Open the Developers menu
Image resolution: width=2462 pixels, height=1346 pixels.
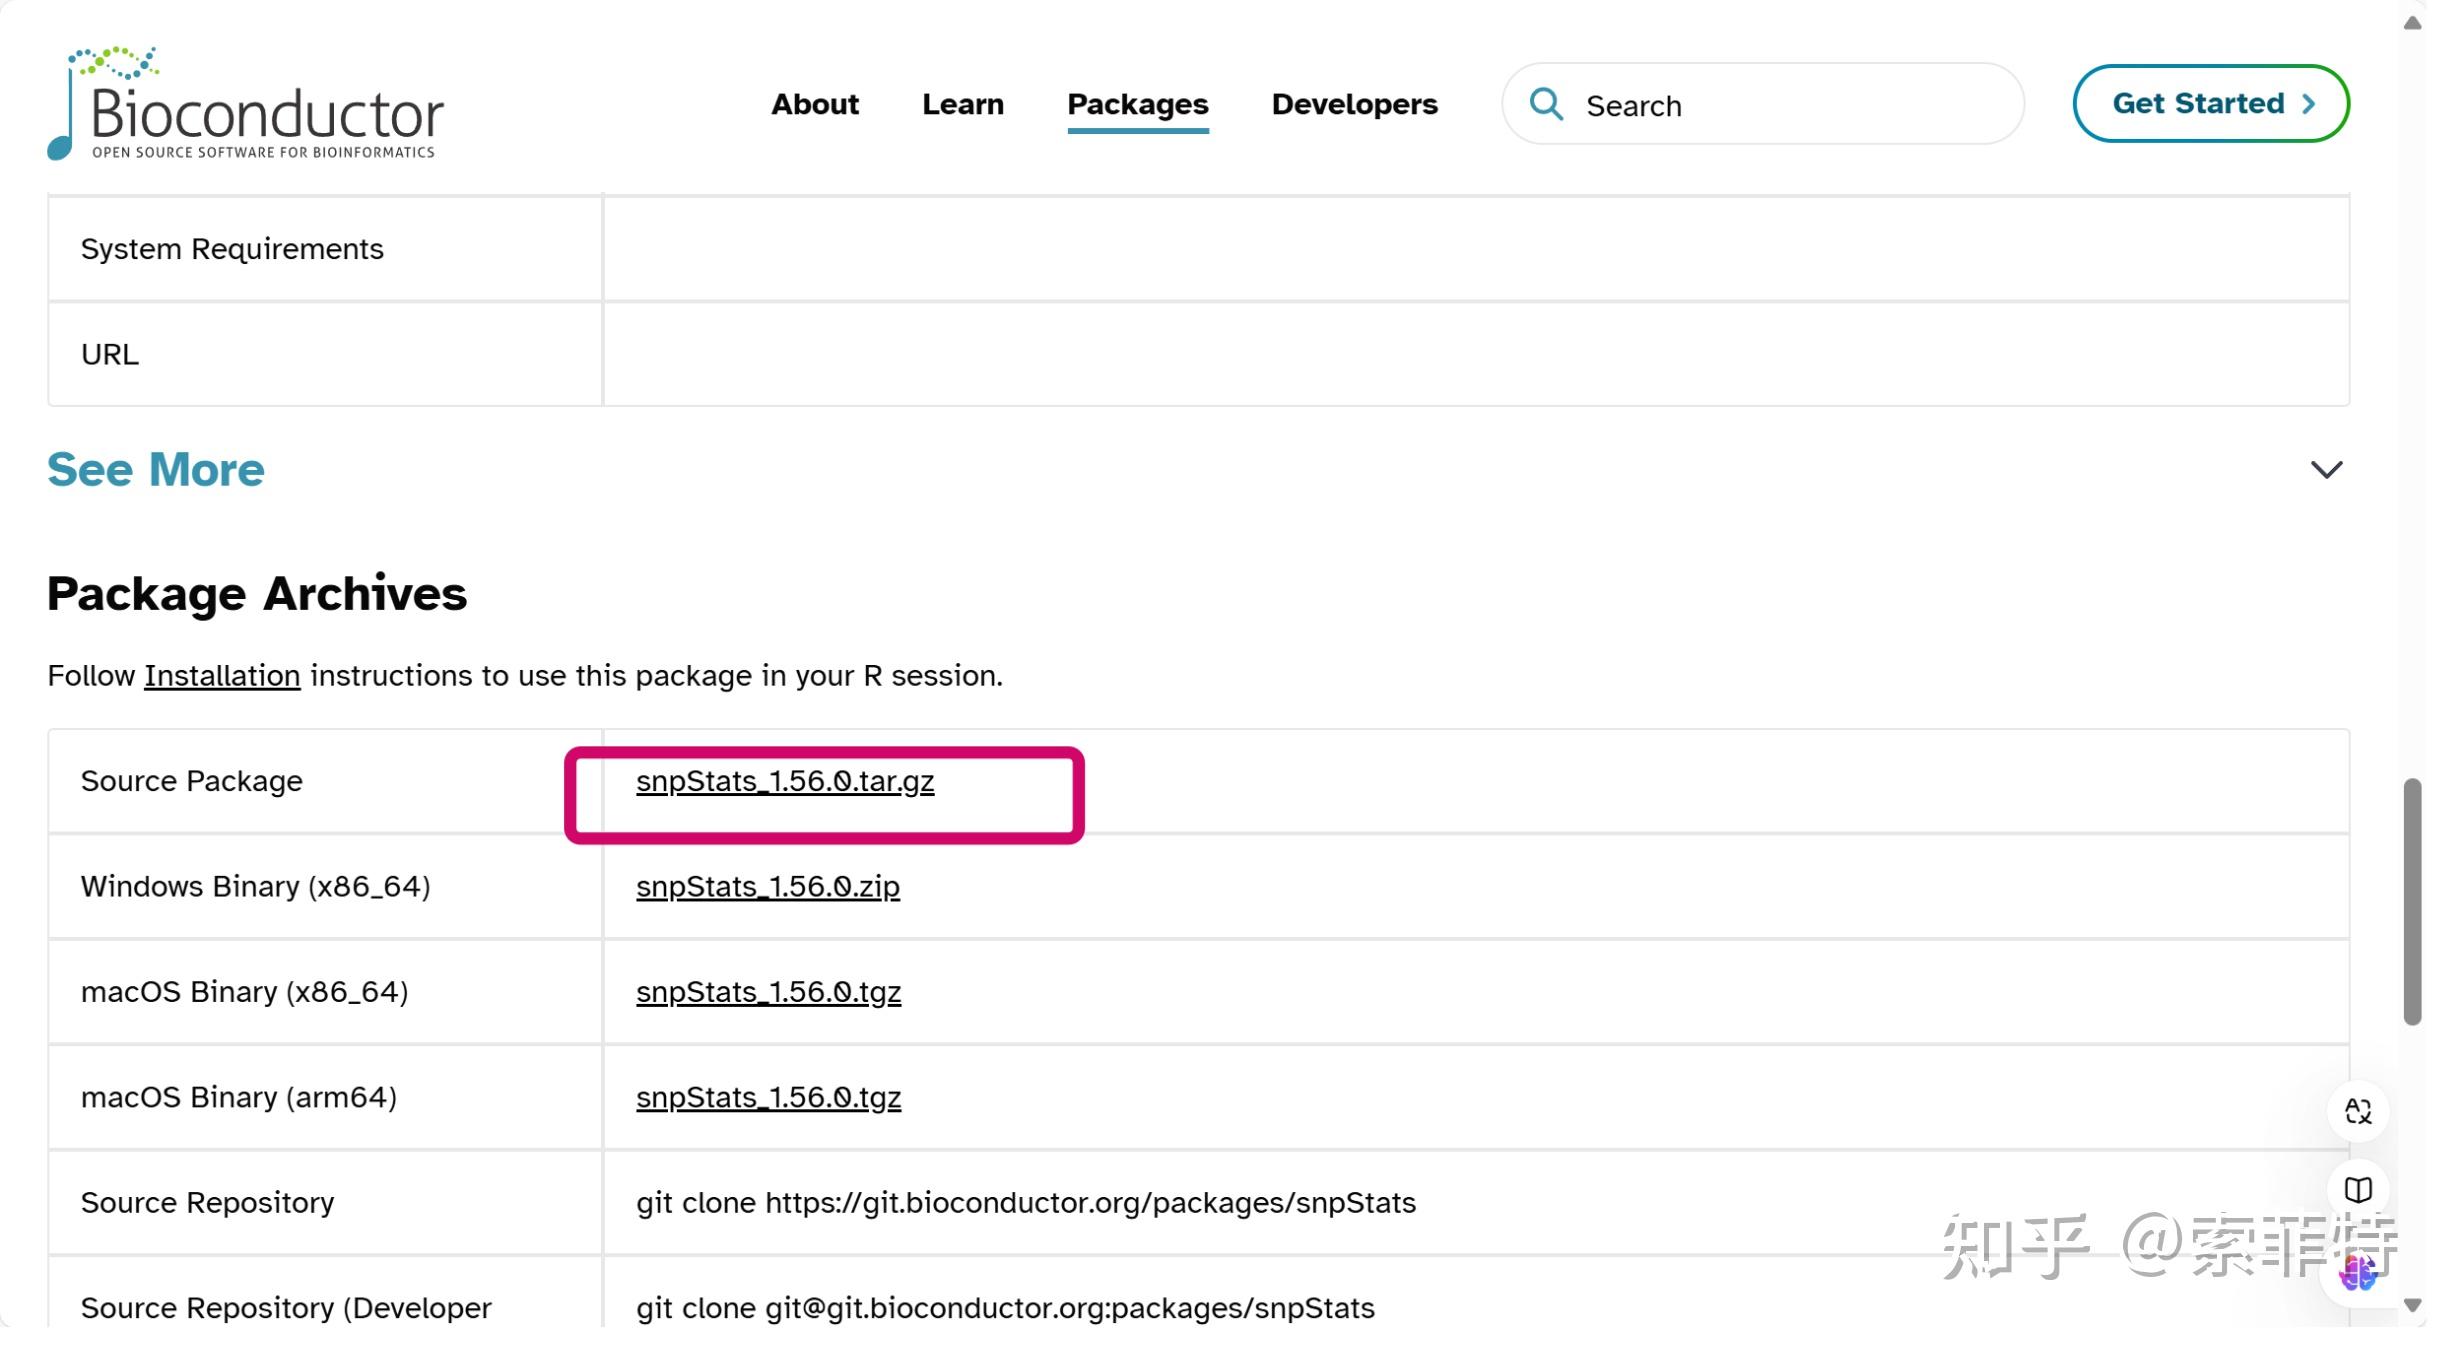click(1354, 104)
